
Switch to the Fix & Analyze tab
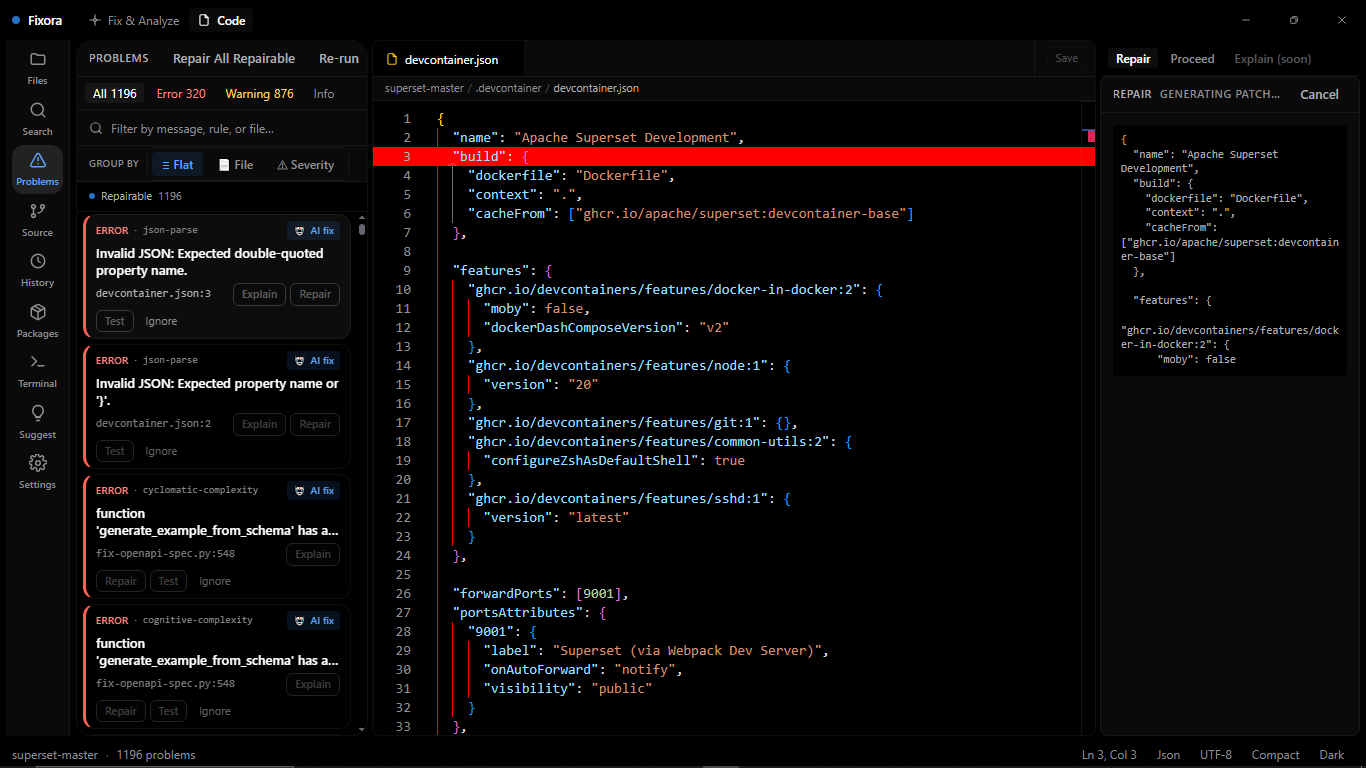click(x=134, y=20)
